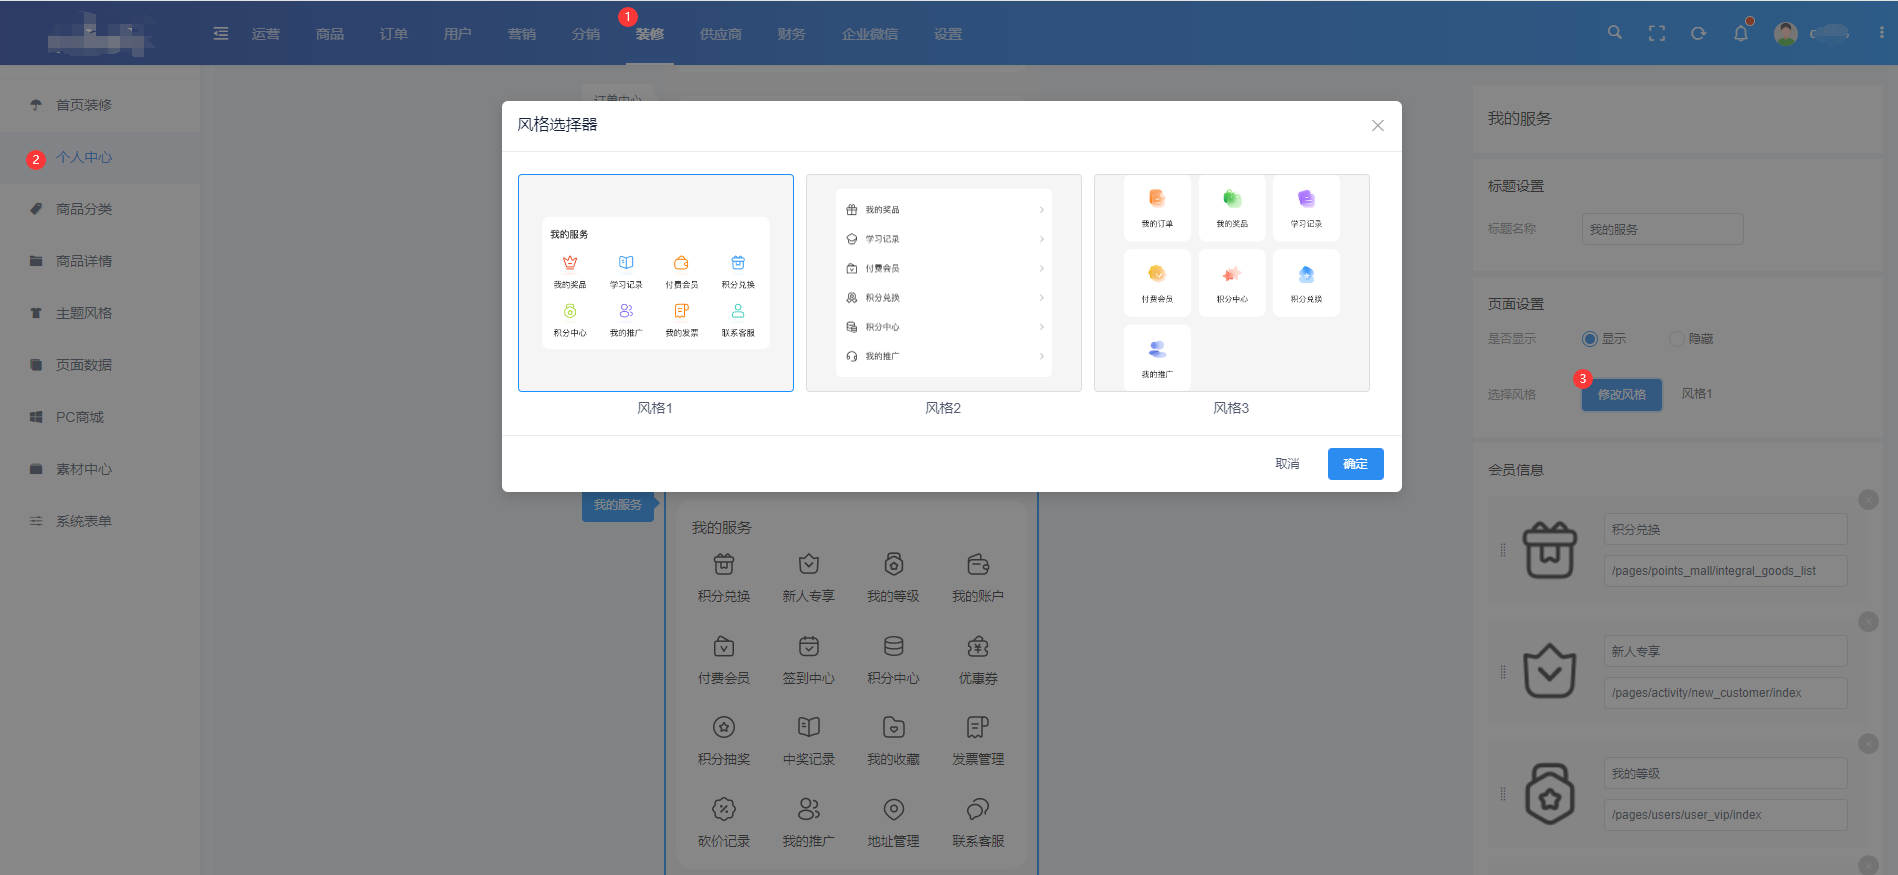Select the 风格2 list style thumbnail

944,283
